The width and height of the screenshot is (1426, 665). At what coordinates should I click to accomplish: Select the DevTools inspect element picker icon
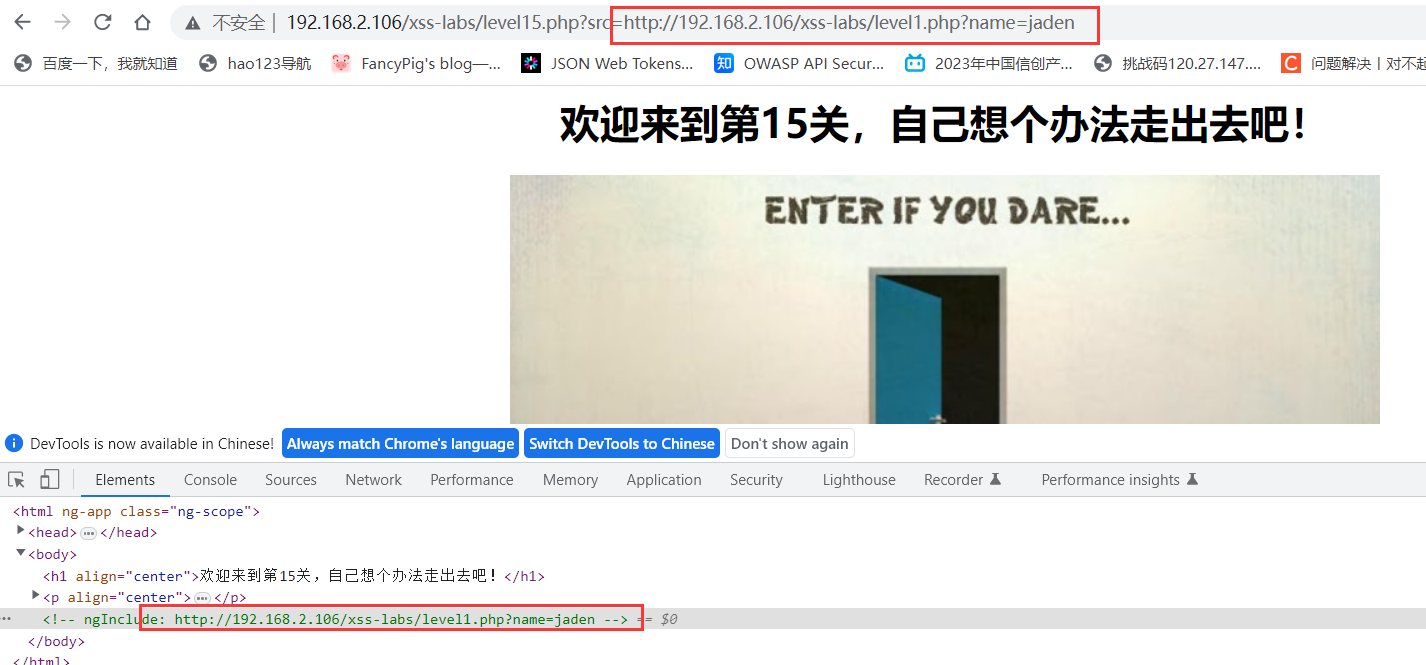(x=16, y=479)
